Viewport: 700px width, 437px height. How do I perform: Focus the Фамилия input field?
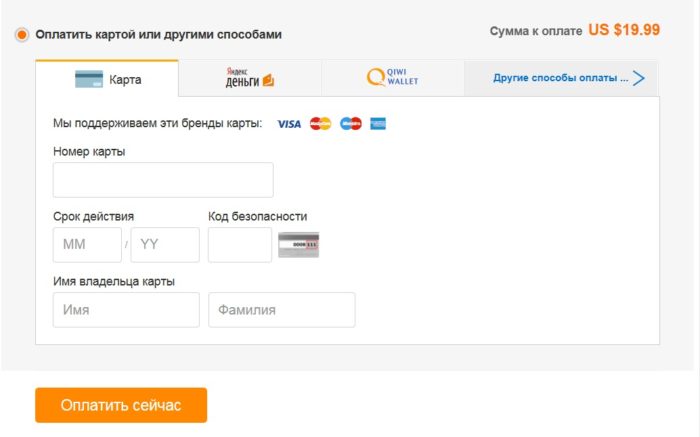pyautogui.click(x=282, y=310)
